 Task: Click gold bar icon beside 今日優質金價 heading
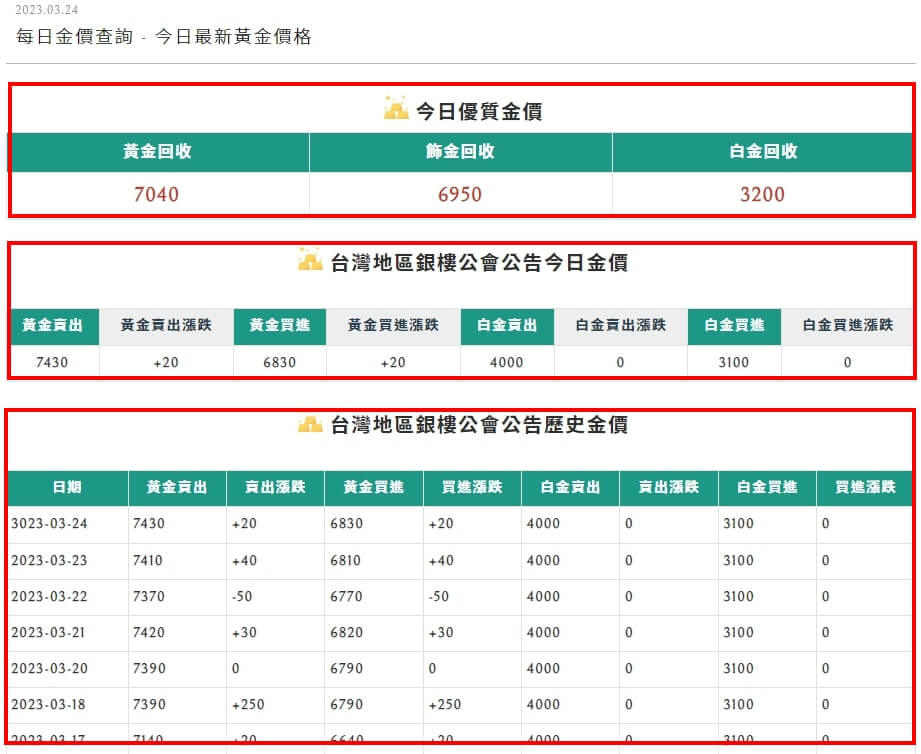click(x=396, y=108)
